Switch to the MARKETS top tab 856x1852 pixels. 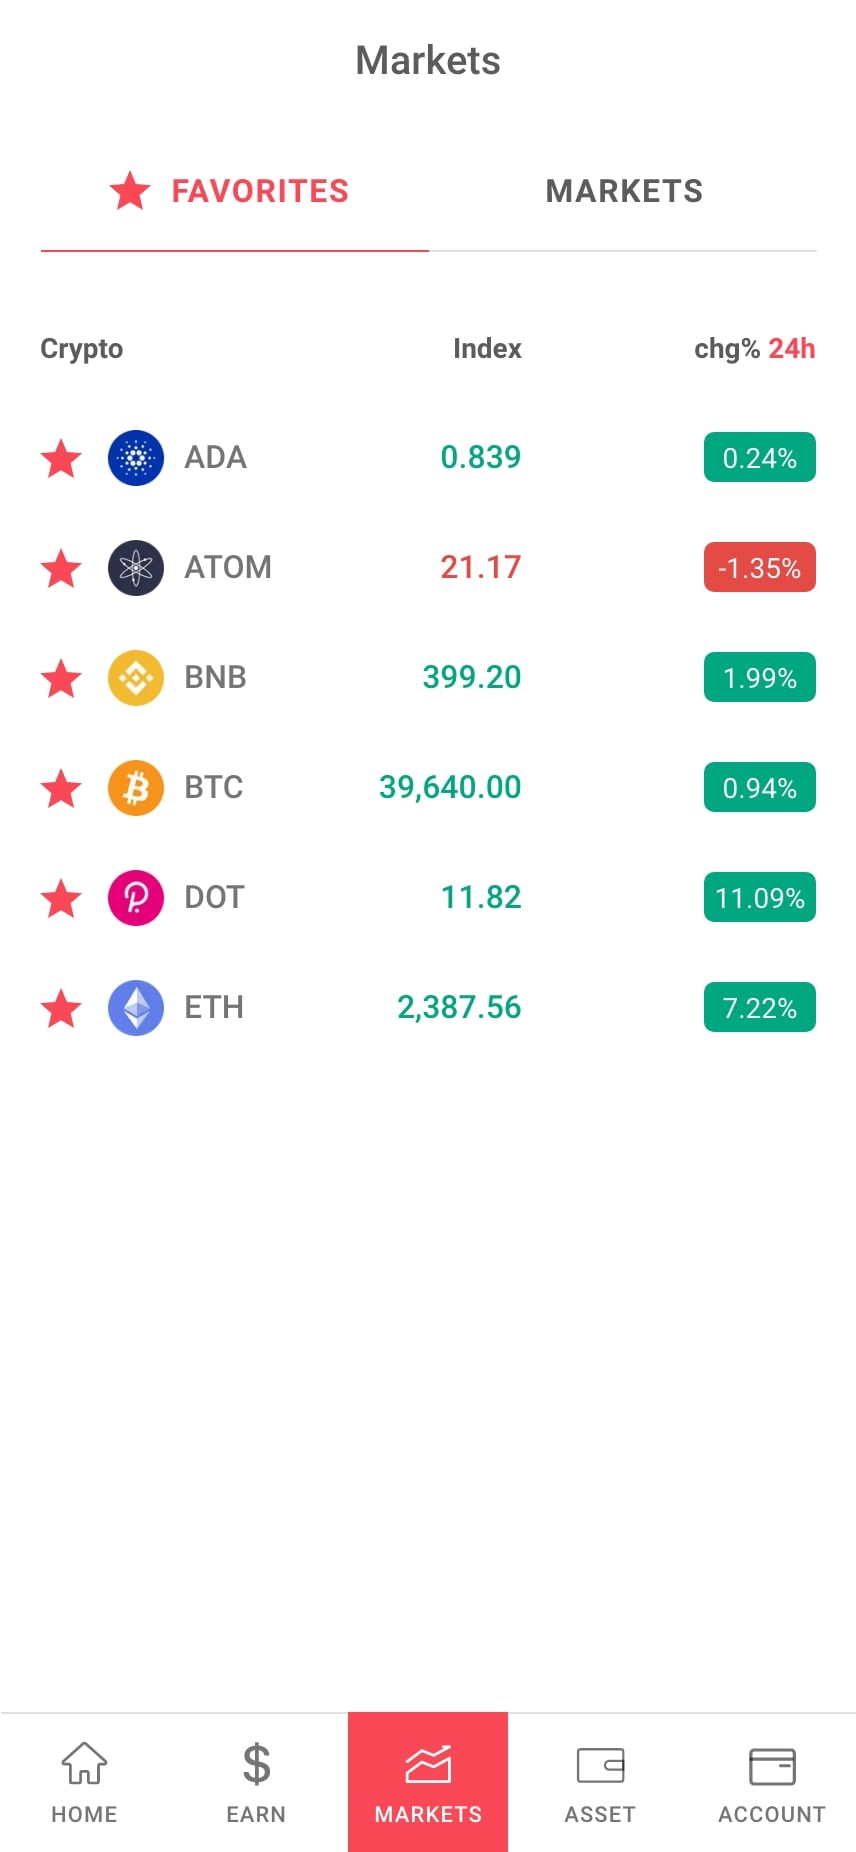624,191
